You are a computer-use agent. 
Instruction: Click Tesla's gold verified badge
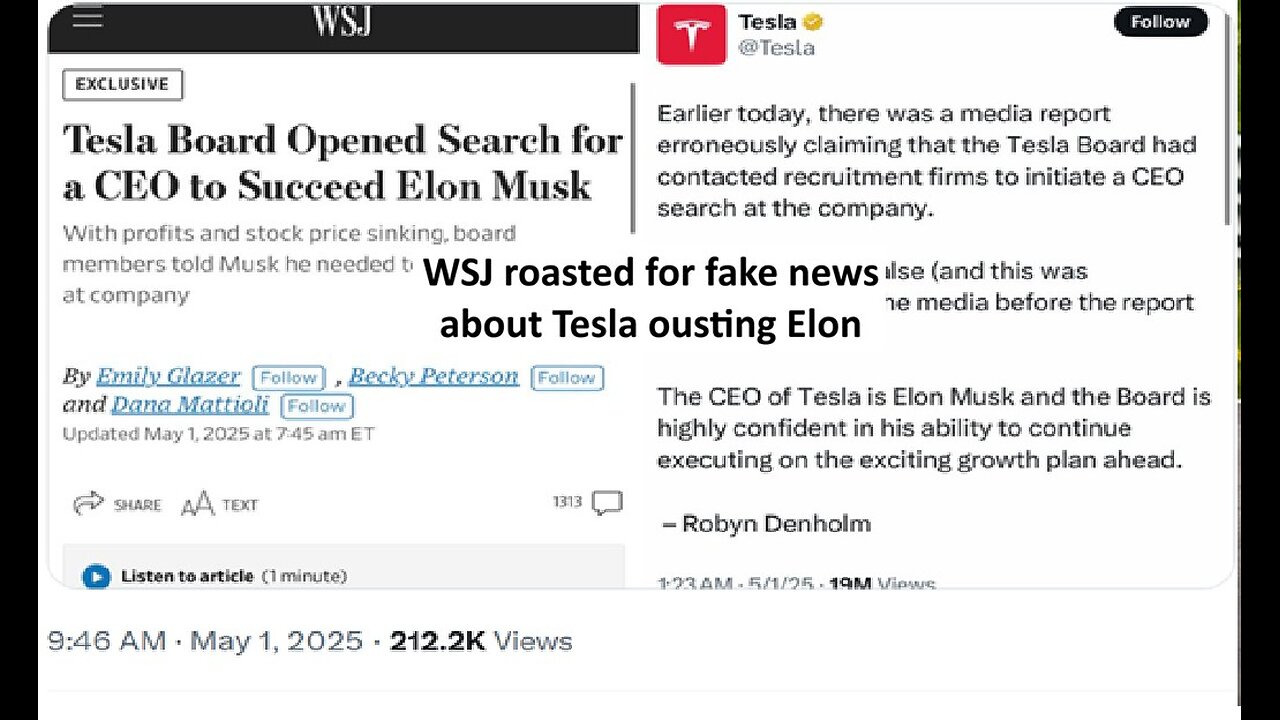point(813,22)
